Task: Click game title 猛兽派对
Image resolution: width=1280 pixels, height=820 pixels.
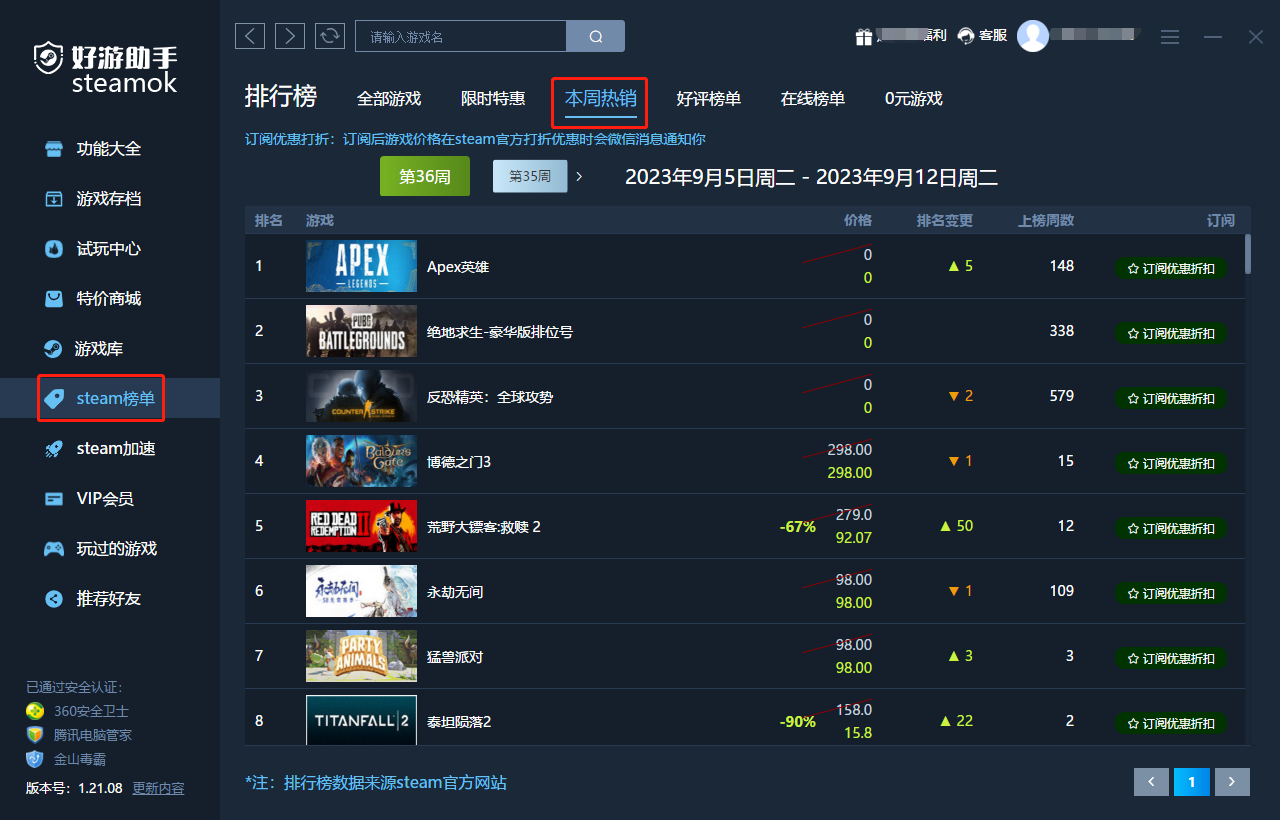Action: [x=455, y=657]
